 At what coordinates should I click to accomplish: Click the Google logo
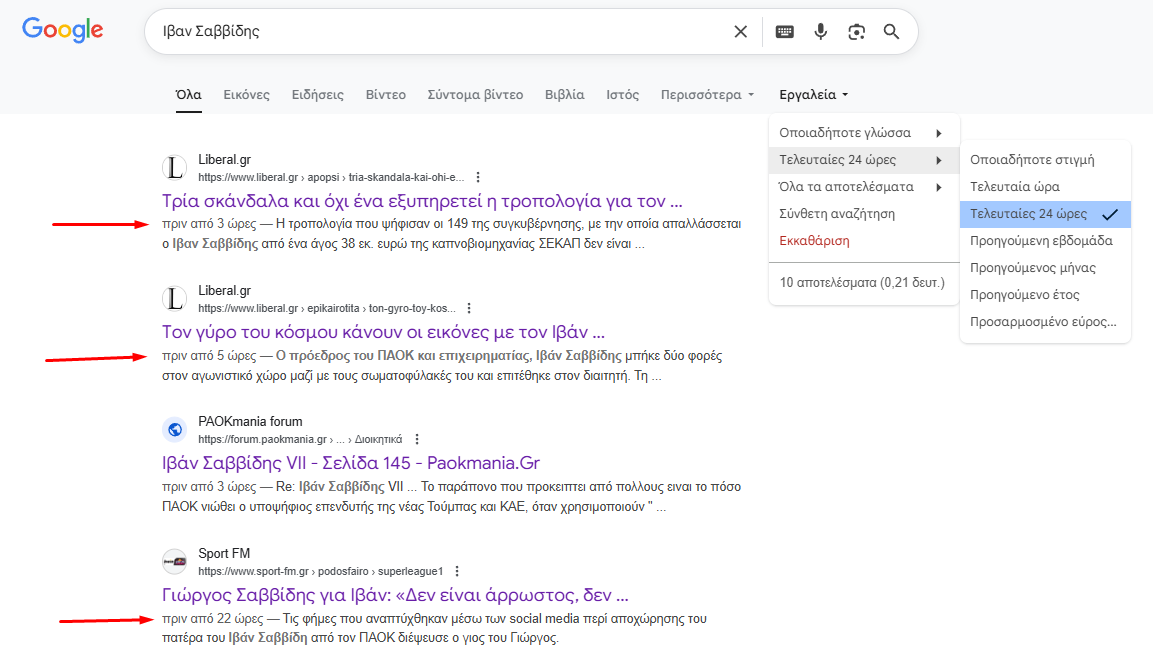(x=63, y=30)
